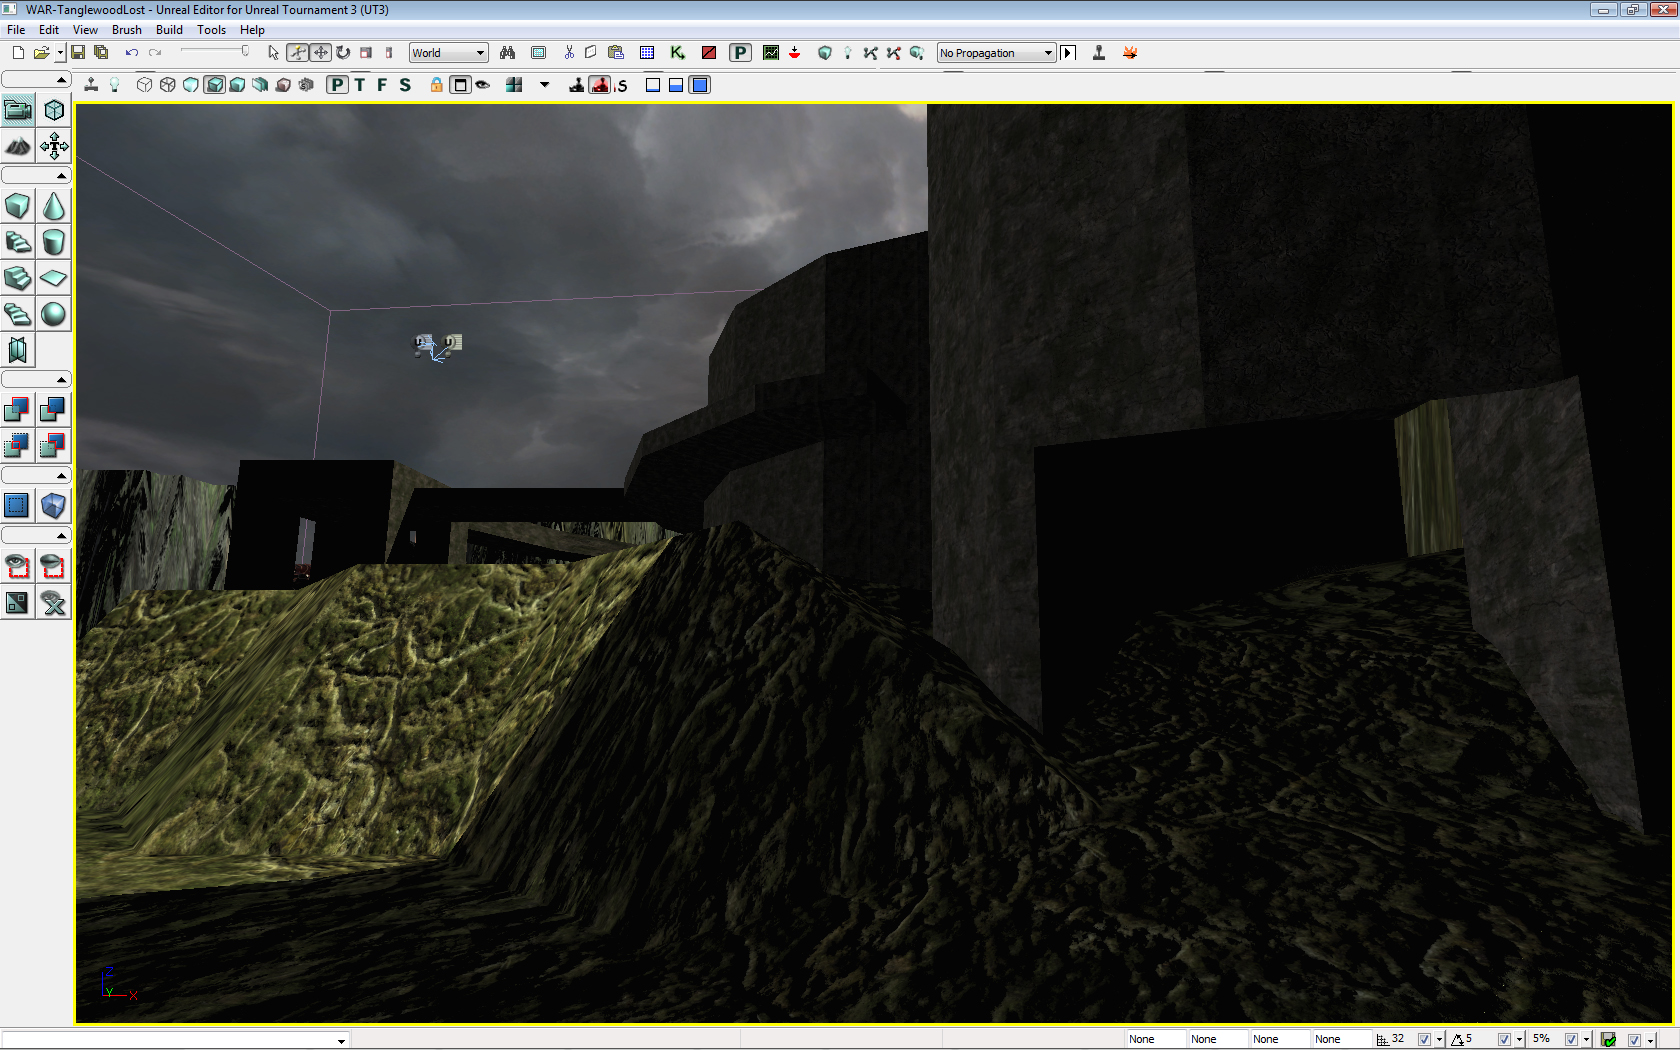Toggle real-time viewport joystick icon
Viewport: 1680px width, 1050px height.
coord(91,85)
